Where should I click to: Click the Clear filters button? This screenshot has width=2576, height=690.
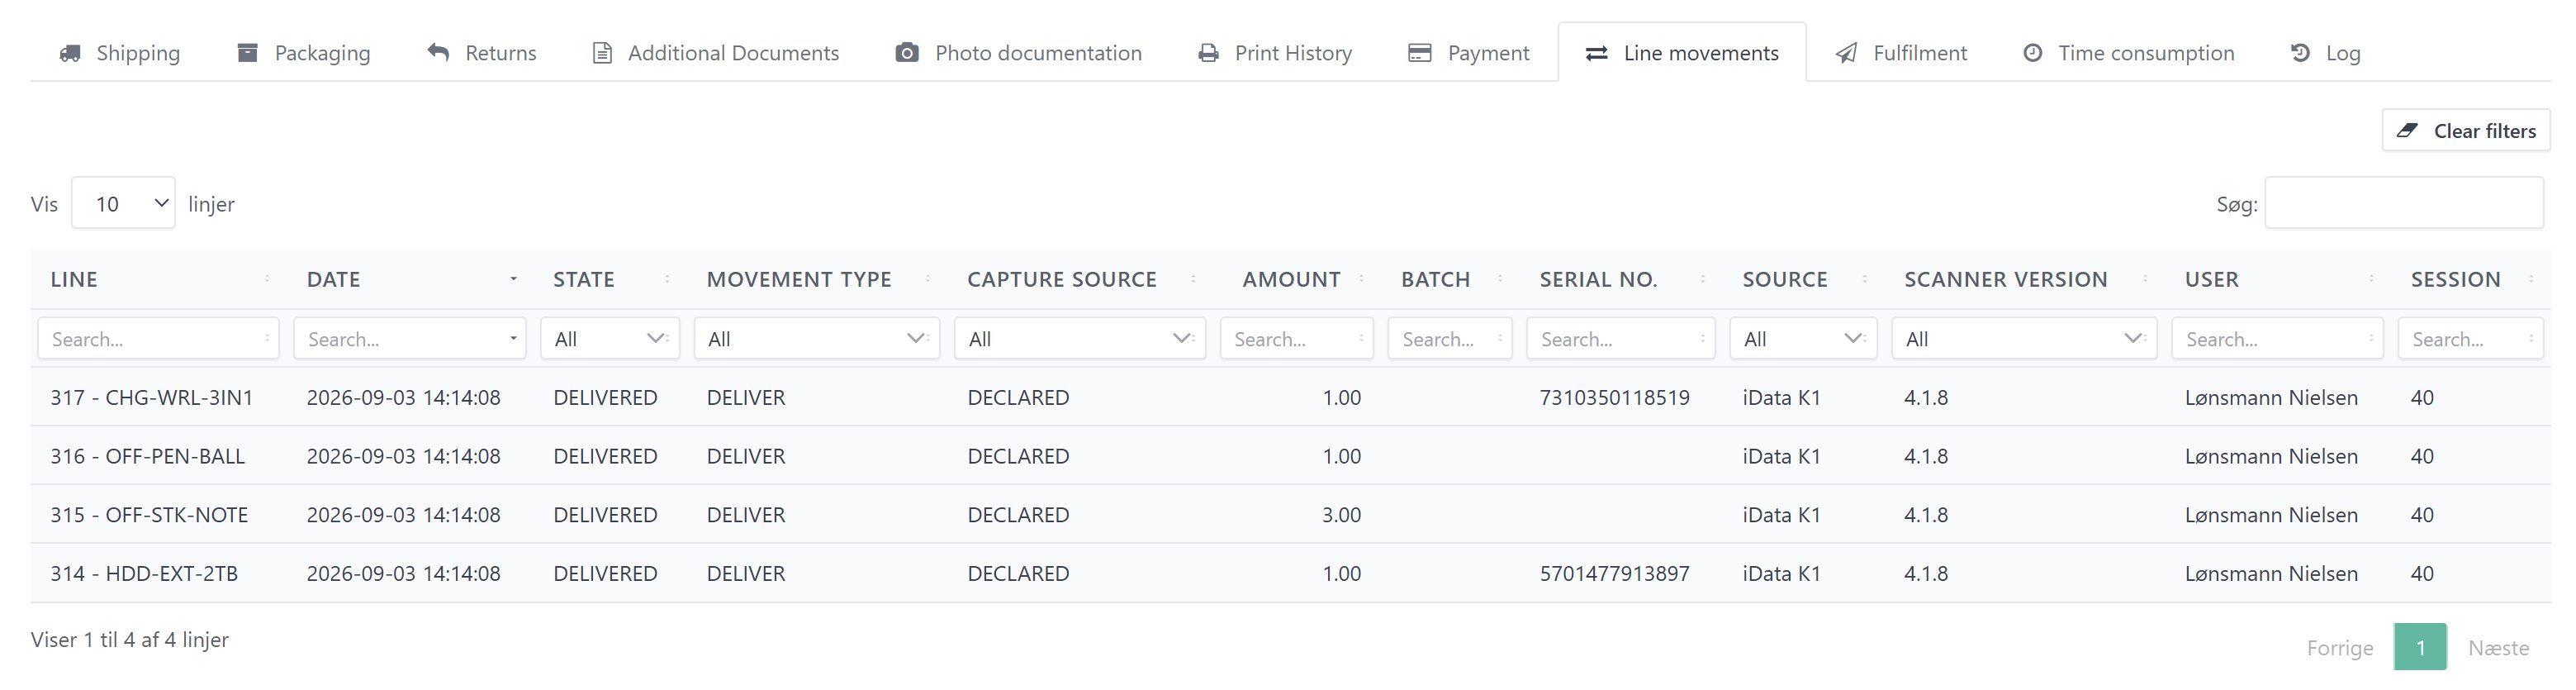tap(2466, 131)
